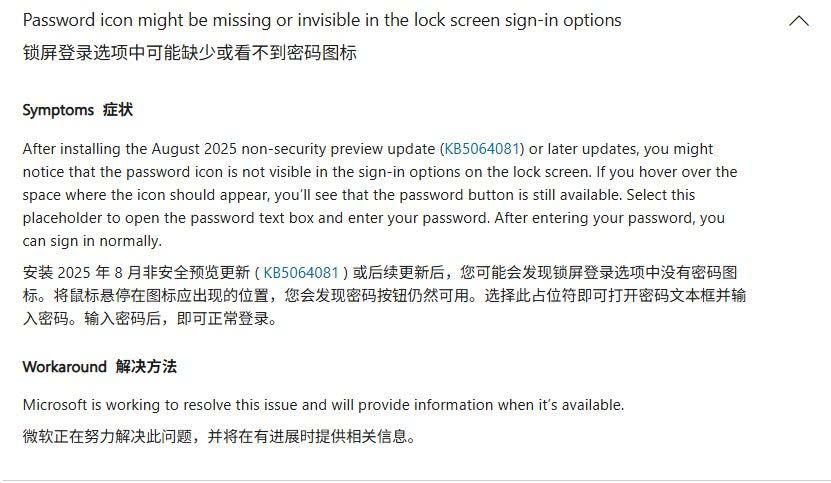Open the KB5064081 link in the English paragraph

click(x=482, y=149)
